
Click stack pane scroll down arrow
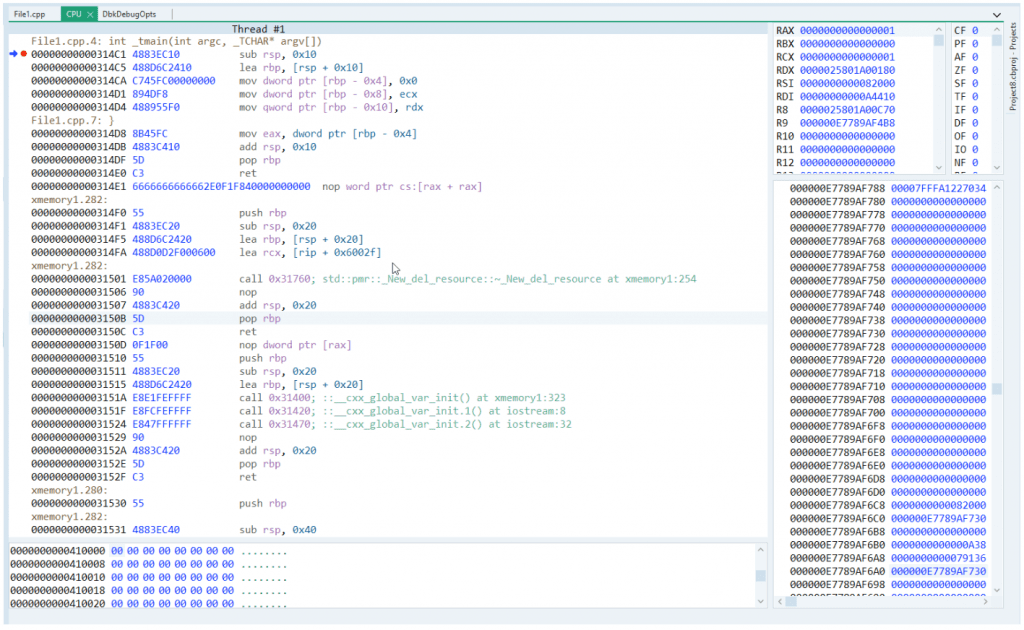click(x=997, y=590)
